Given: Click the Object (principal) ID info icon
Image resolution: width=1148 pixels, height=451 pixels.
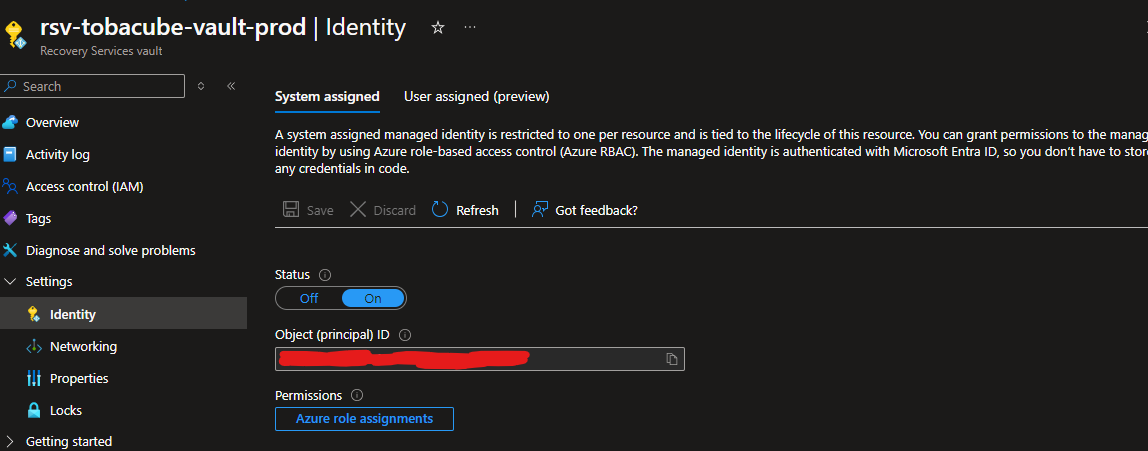Looking at the screenshot, I should [405, 335].
